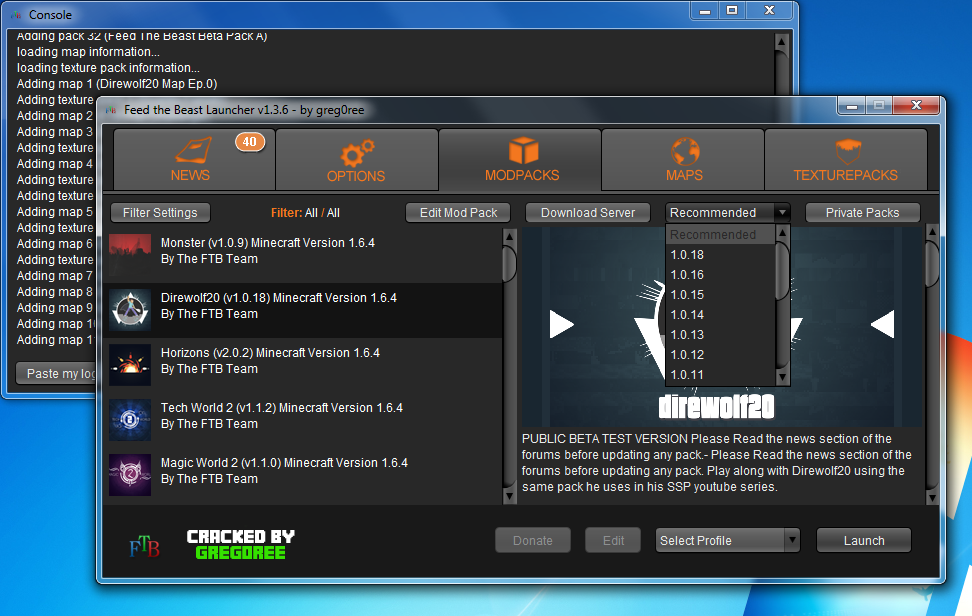
Task: Open Filter Settings
Action: [x=160, y=213]
